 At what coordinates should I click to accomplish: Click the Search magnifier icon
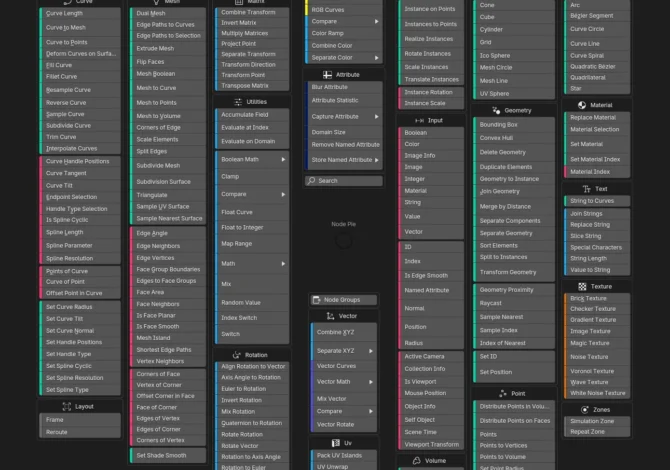click(311, 181)
